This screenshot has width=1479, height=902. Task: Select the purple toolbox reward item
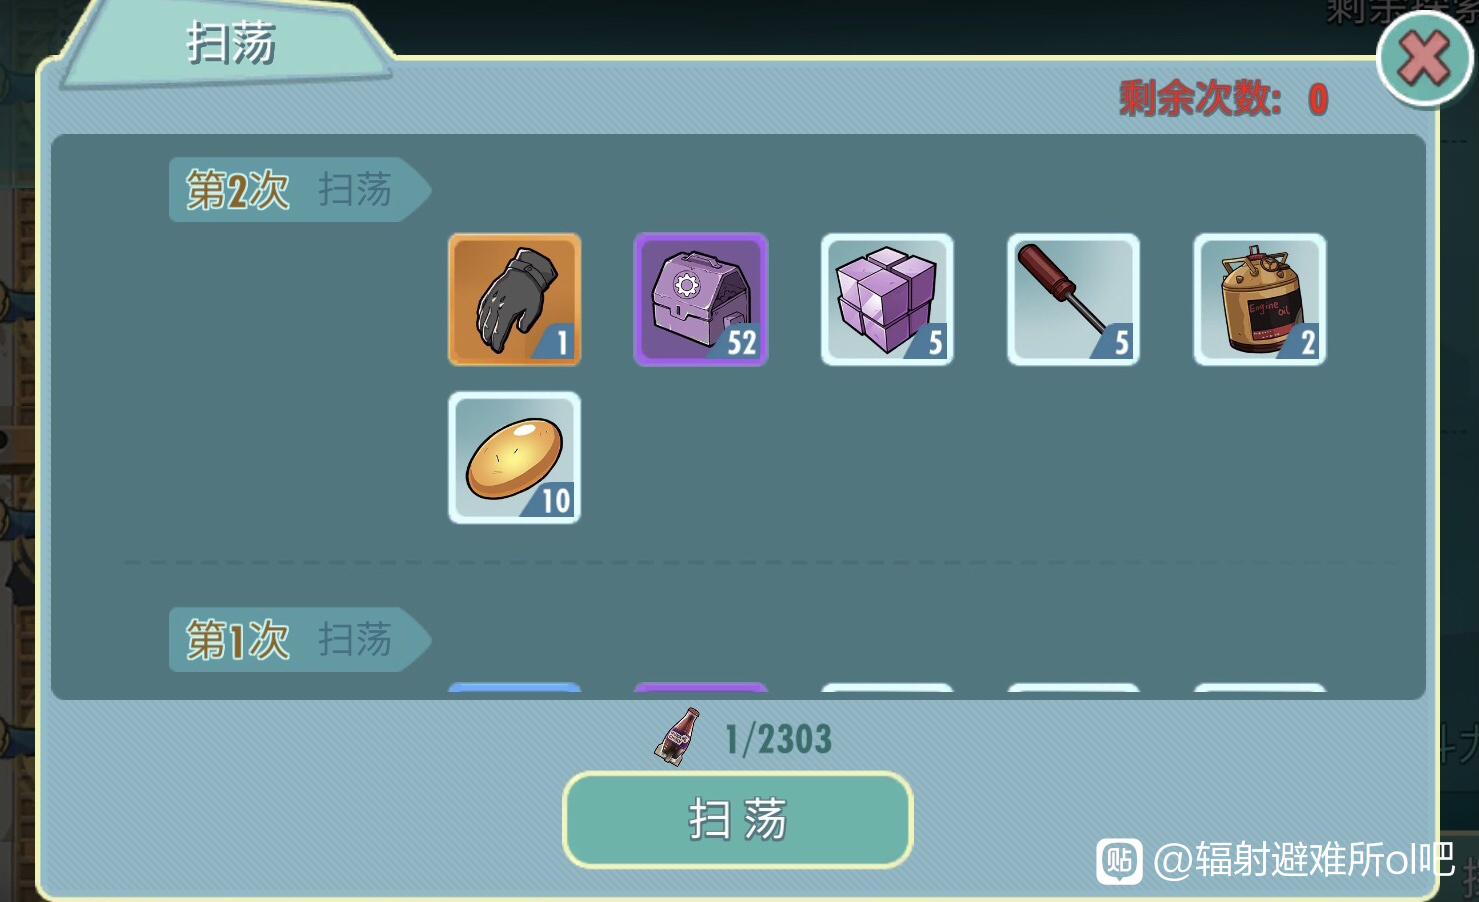pos(700,299)
